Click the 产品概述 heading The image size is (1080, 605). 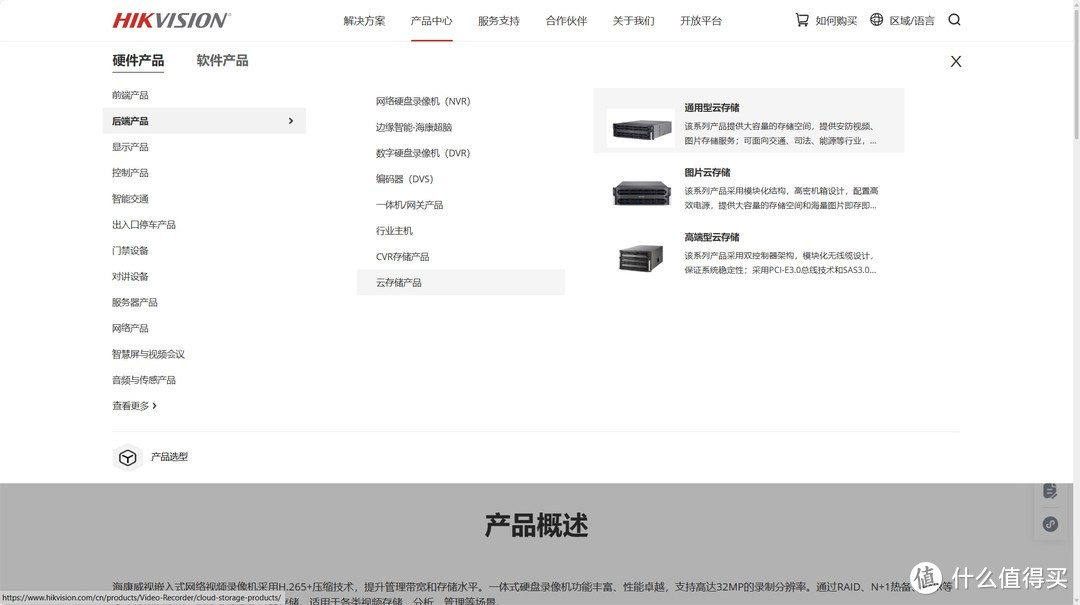(537, 526)
